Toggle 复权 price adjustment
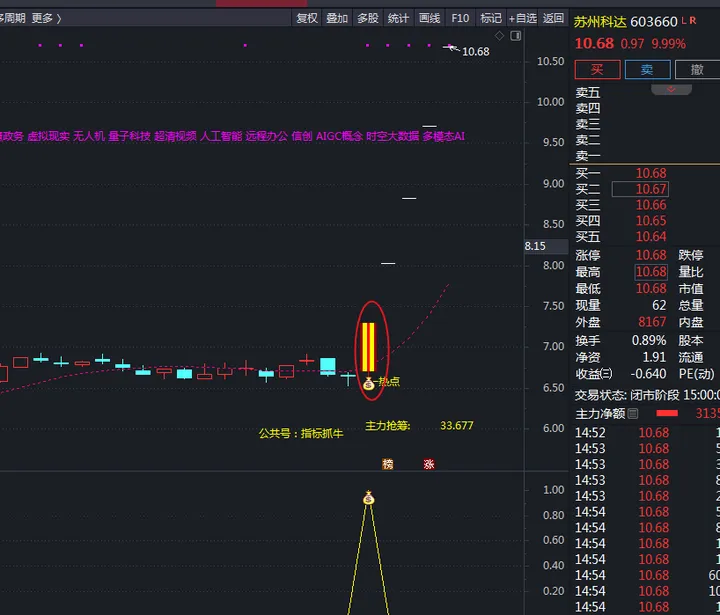Viewport: 720px width, 615px height. pos(307,18)
